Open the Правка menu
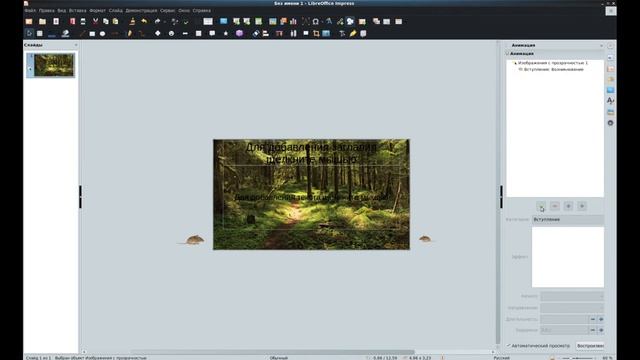 [47, 11]
